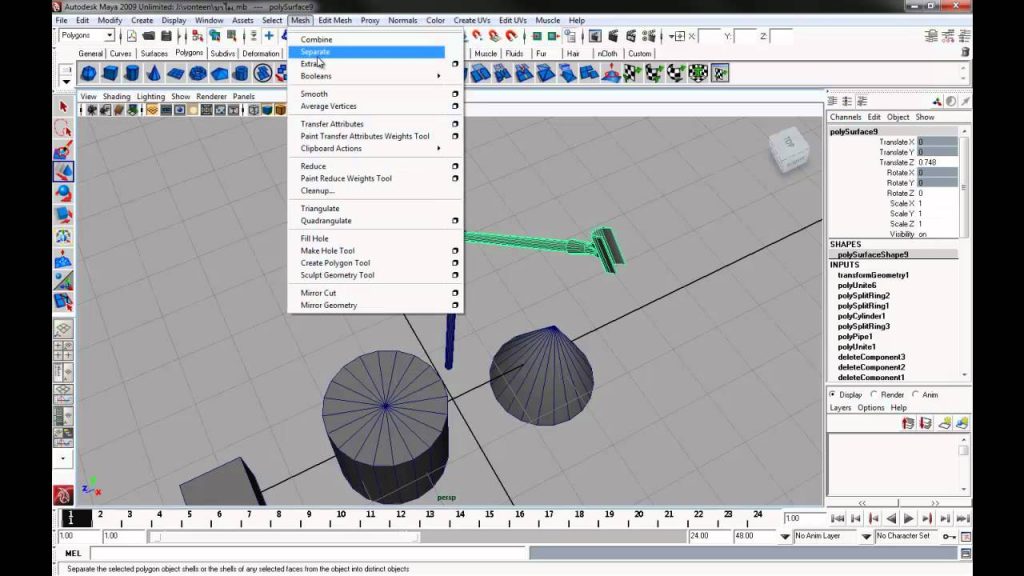
Task: Toggle select by object type mode
Action: [214, 36]
